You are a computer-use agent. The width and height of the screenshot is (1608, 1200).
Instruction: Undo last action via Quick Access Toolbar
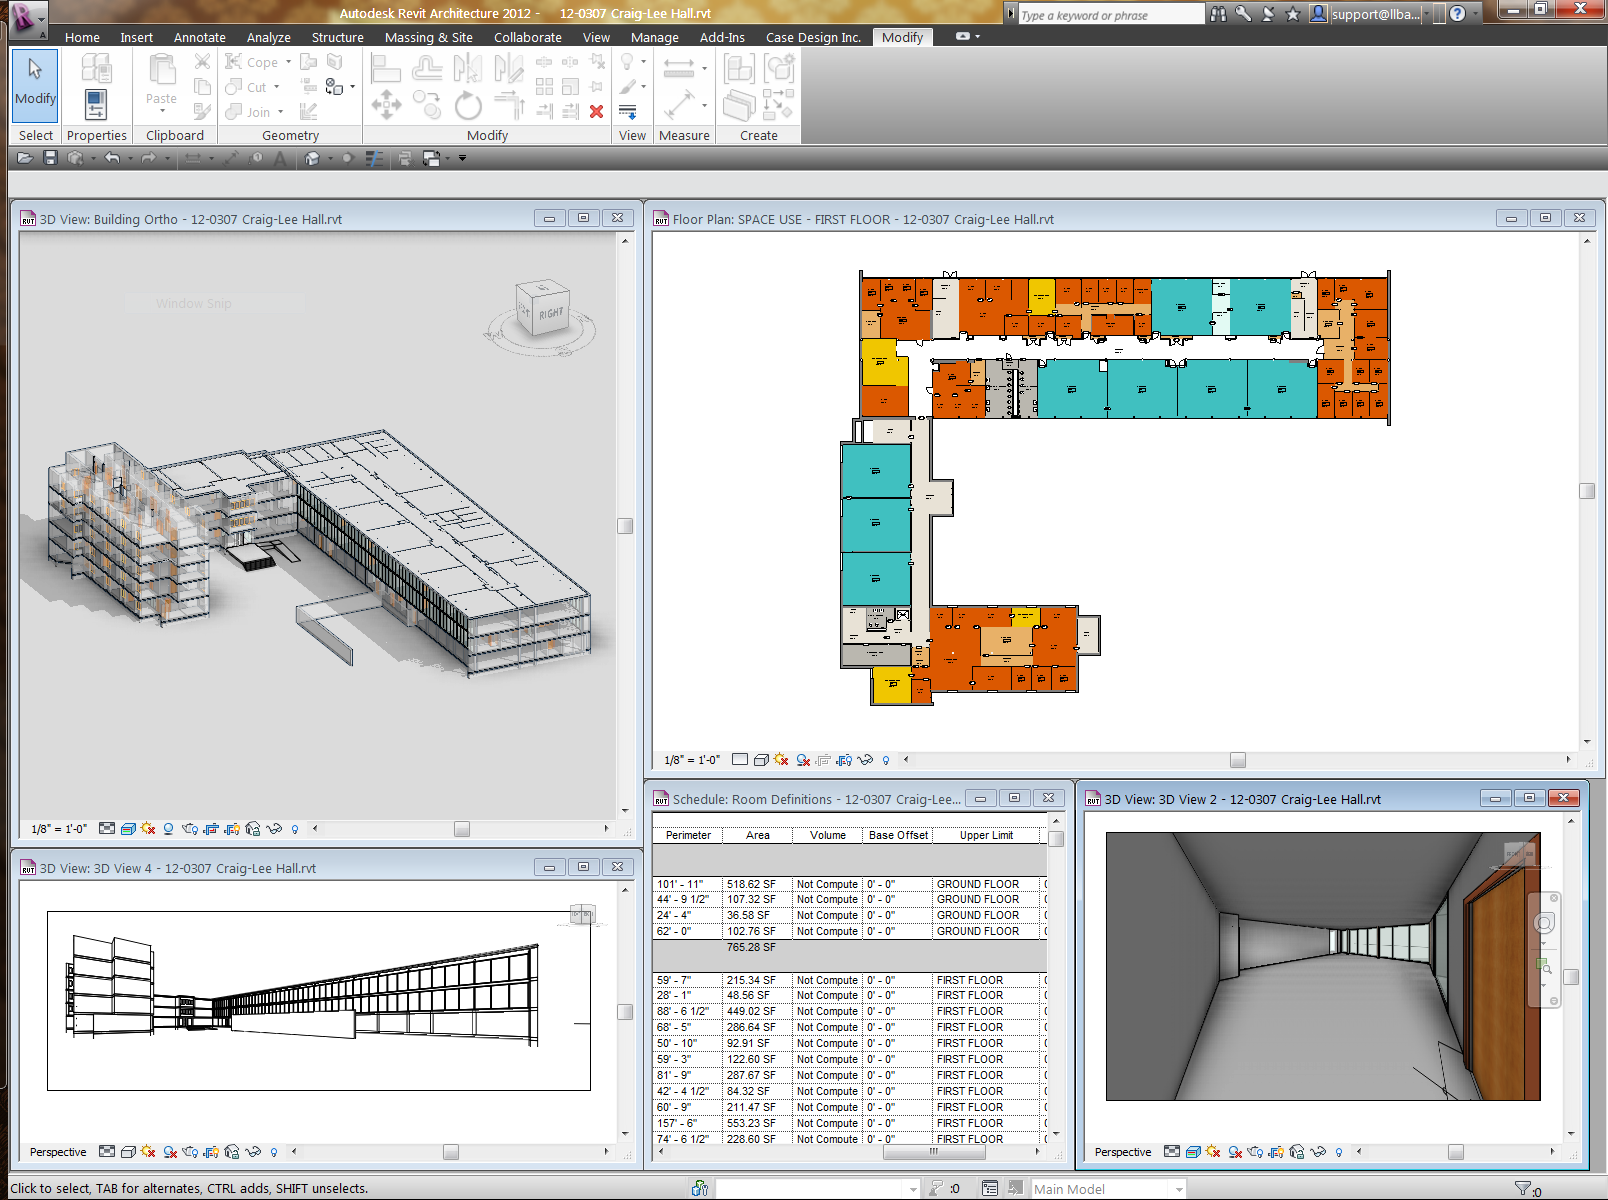click(x=112, y=157)
